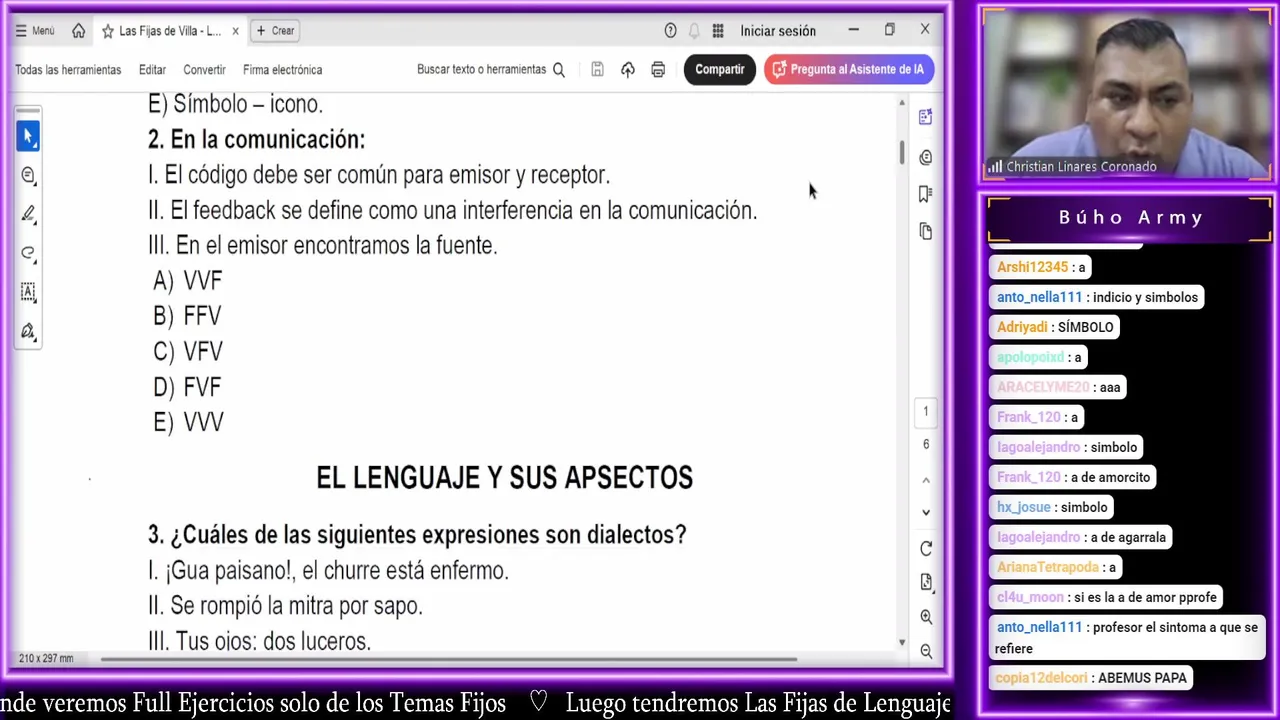
Task: Click heading EL LENGUAJE Y SUS APSECTOS
Action: click(504, 478)
